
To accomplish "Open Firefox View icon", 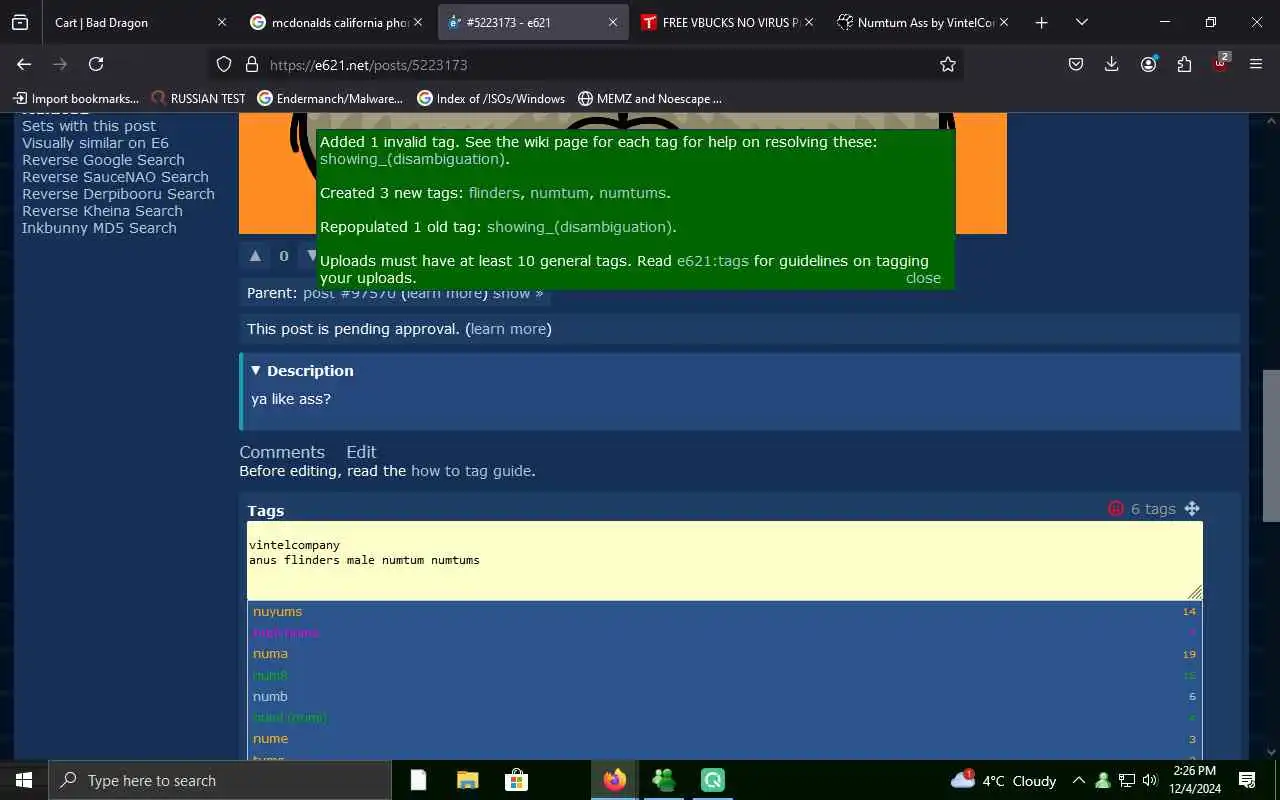I will pyautogui.click(x=20, y=22).
